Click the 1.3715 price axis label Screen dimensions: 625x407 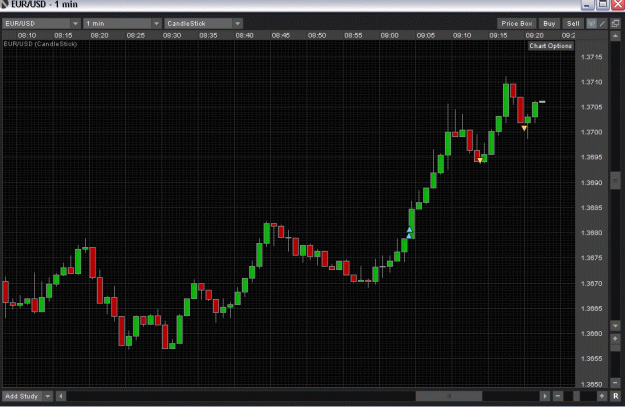tap(592, 57)
